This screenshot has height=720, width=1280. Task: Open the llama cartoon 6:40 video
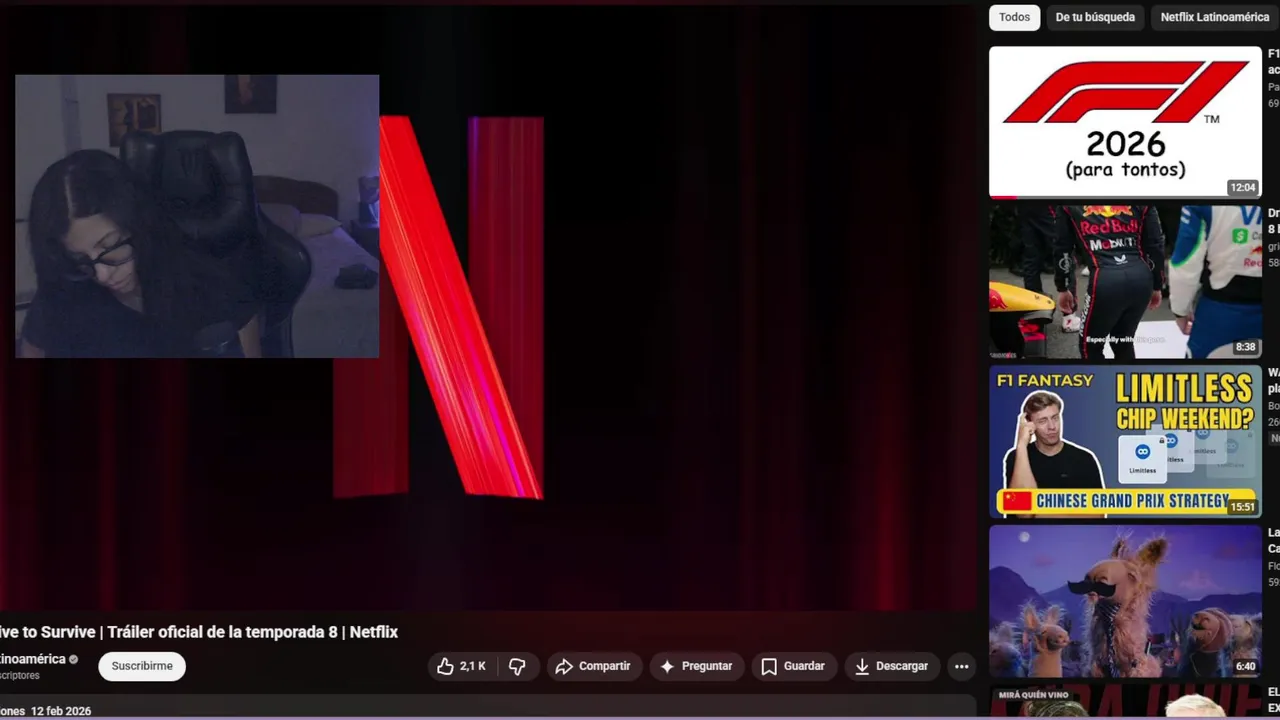pos(1125,602)
